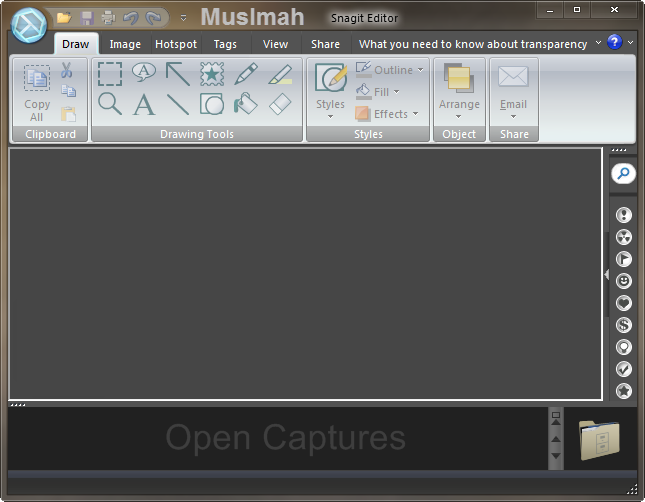Image resolution: width=645 pixels, height=502 pixels.
Task: Choose the Stamp tool
Action: point(212,73)
